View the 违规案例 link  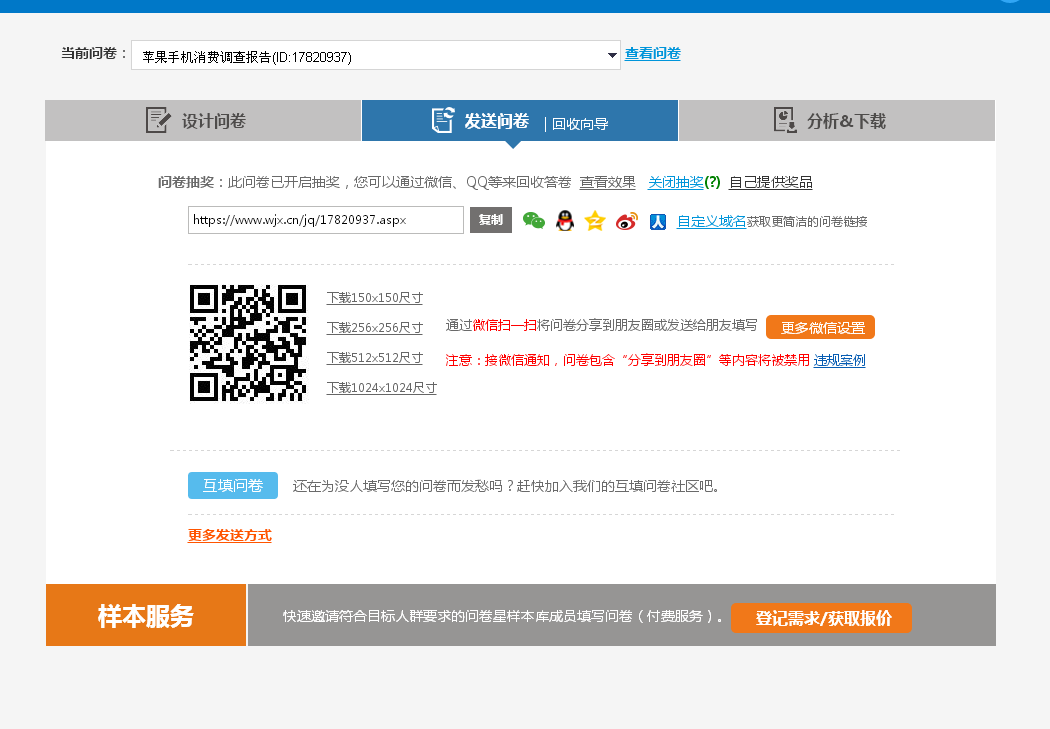pos(839,360)
